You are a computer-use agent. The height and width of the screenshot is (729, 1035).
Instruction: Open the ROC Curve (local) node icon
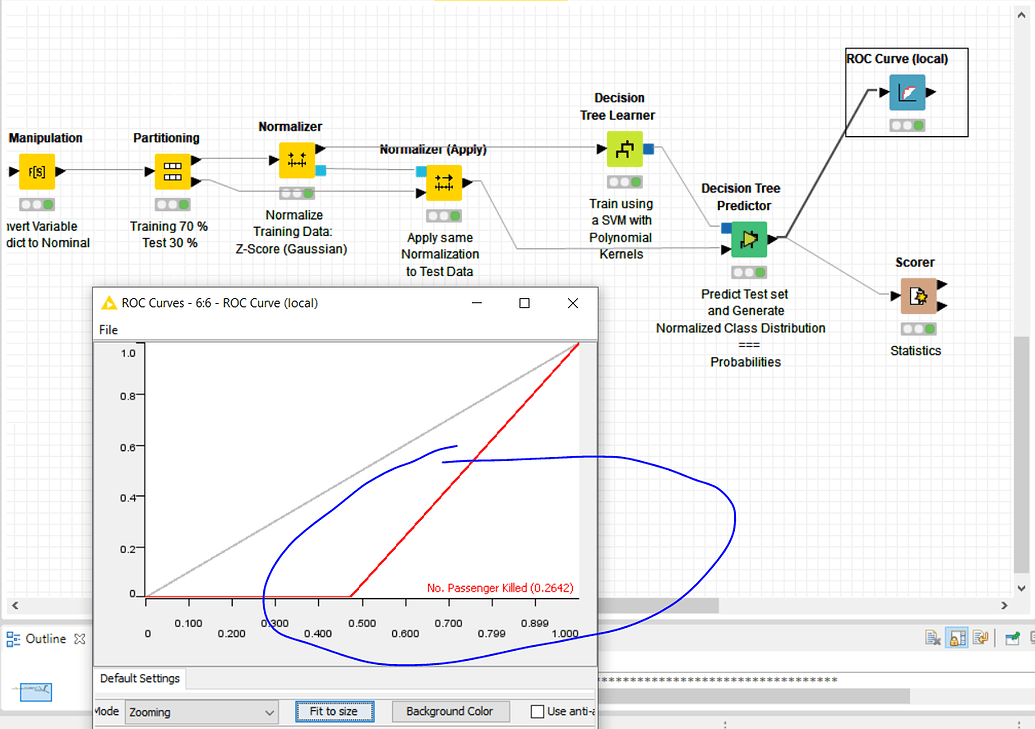pos(906,92)
